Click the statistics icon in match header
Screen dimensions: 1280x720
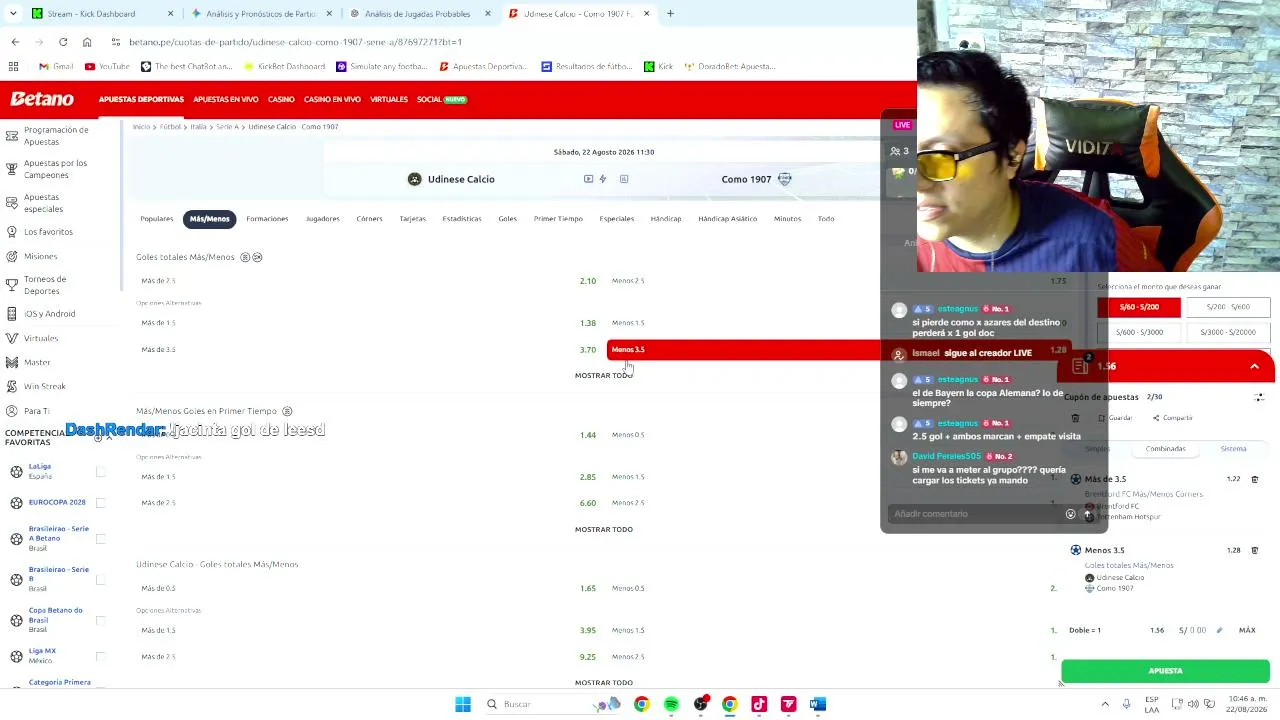[624, 179]
